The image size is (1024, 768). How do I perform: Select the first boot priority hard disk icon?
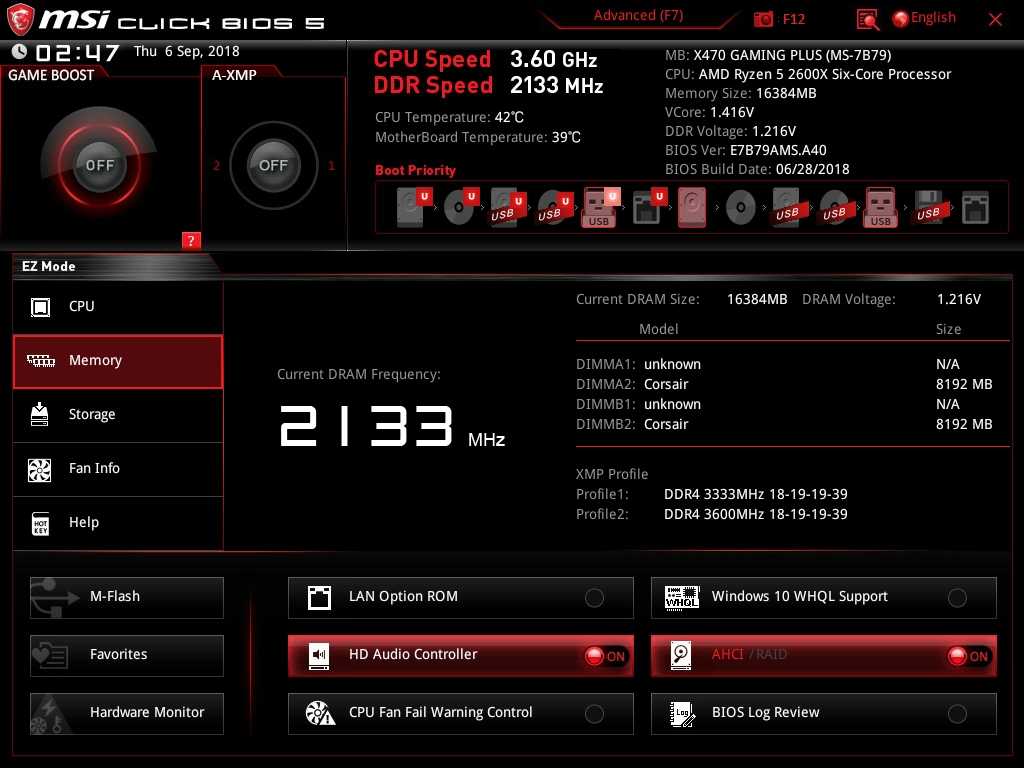point(412,209)
